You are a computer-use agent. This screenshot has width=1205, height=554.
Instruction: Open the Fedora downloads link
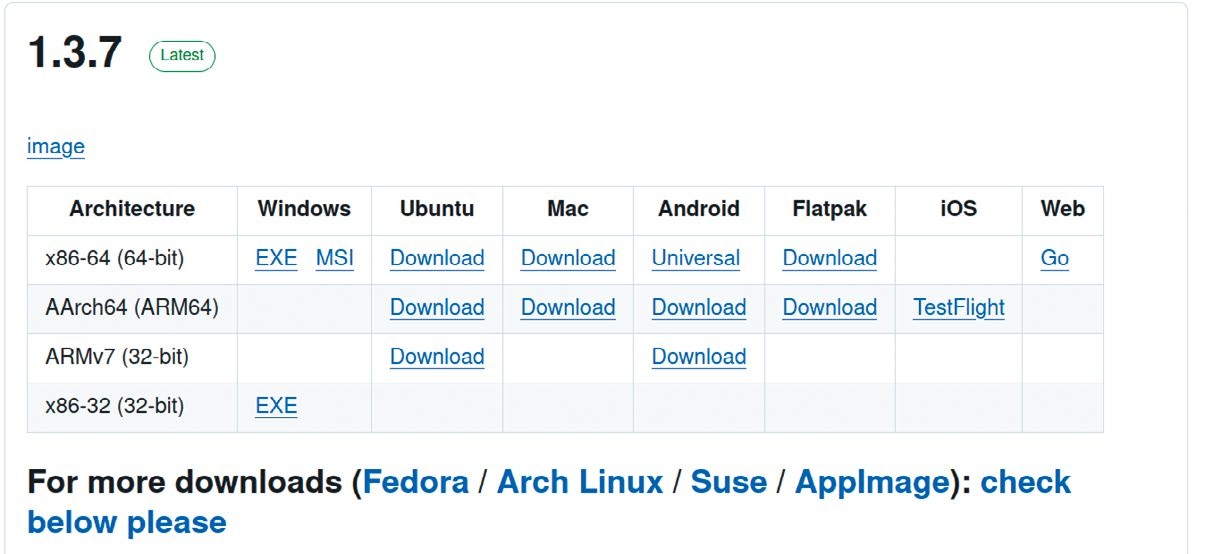415,482
